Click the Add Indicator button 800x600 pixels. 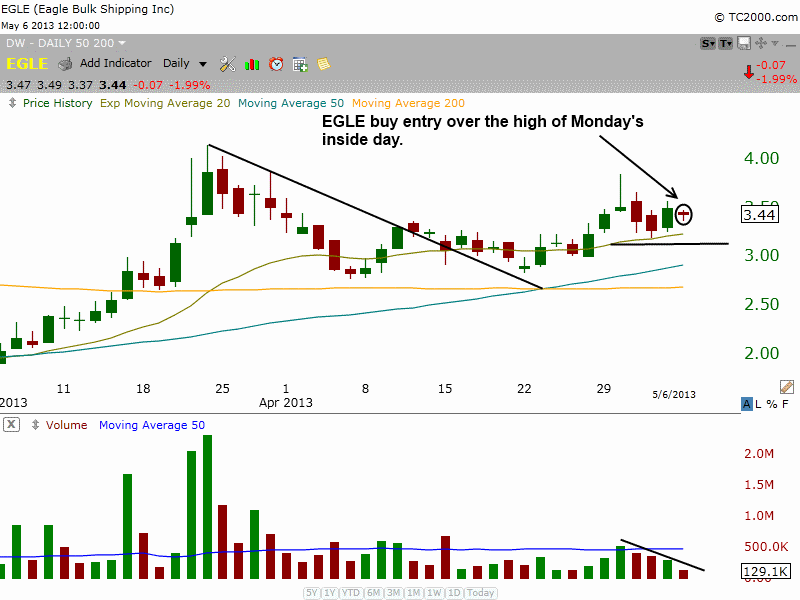(115, 63)
